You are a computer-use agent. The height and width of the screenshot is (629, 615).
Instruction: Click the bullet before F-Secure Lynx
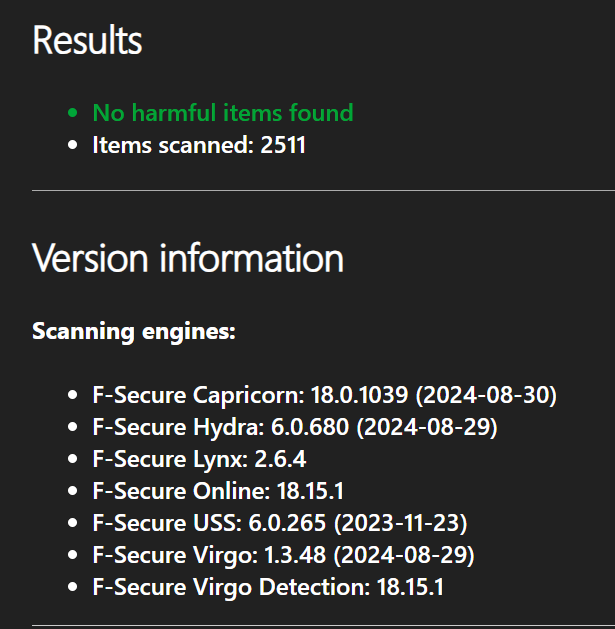tap(72, 460)
